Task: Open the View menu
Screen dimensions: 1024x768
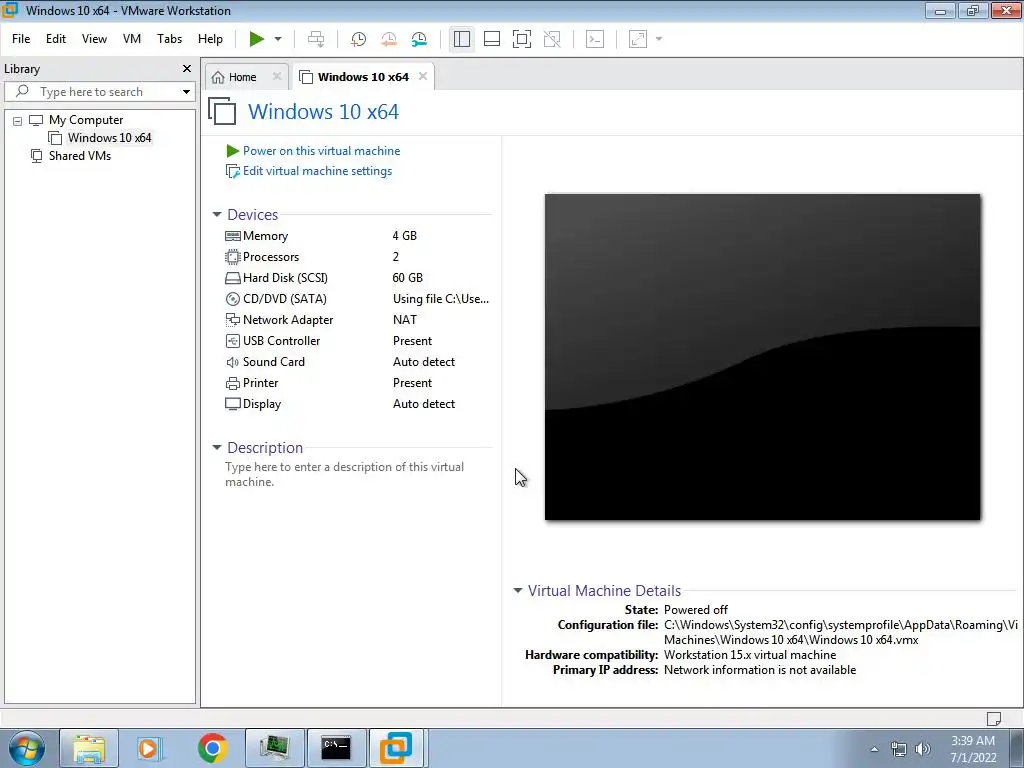Action: (x=94, y=39)
